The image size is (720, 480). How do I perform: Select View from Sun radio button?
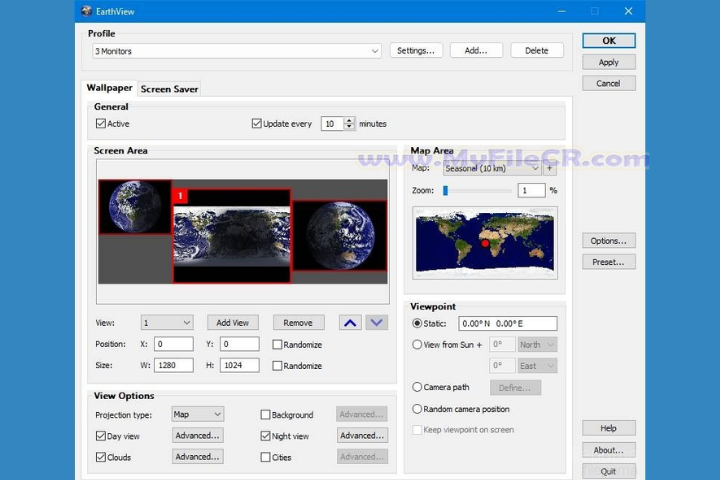click(x=417, y=344)
